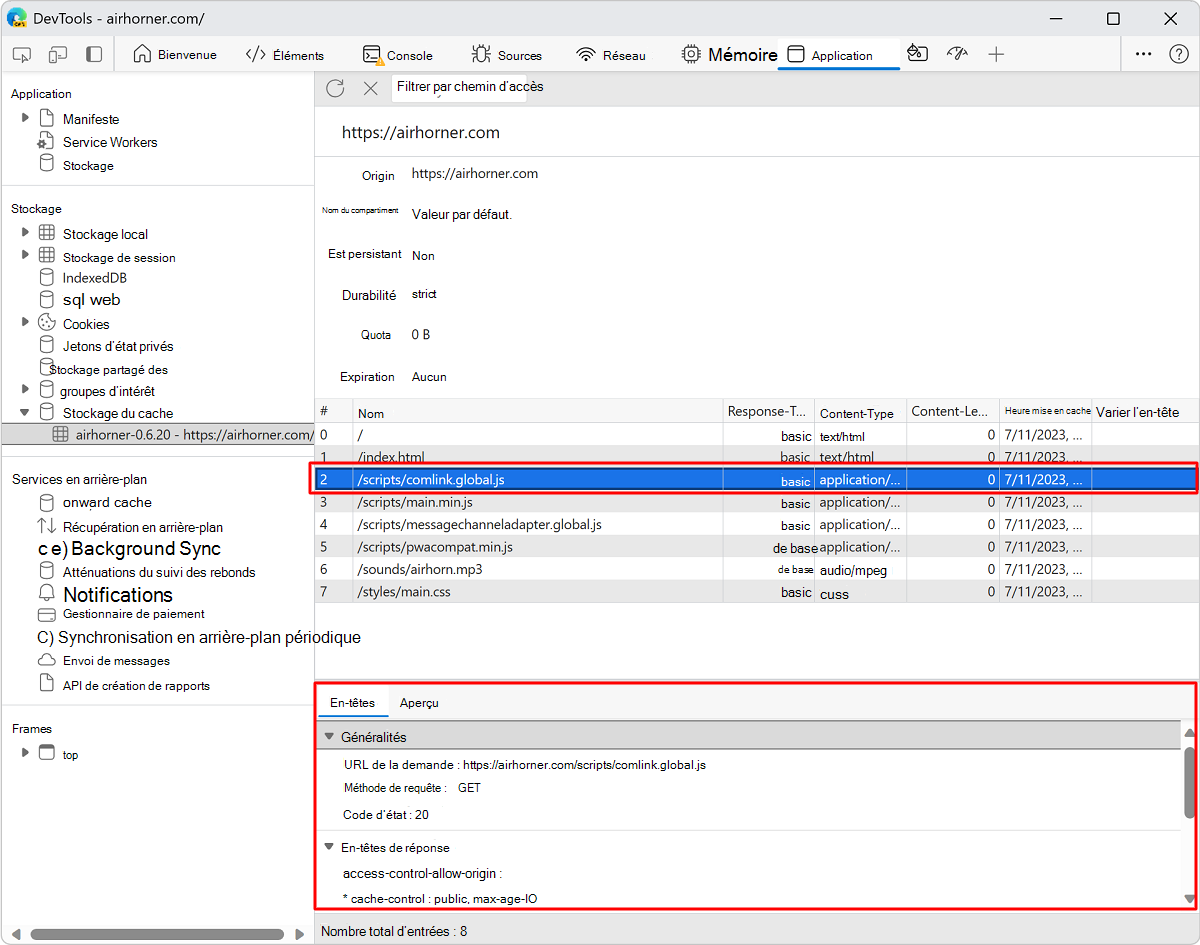The width and height of the screenshot is (1200, 945).
Task: Select Jetons d'état privés item
Action: pos(118,346)
